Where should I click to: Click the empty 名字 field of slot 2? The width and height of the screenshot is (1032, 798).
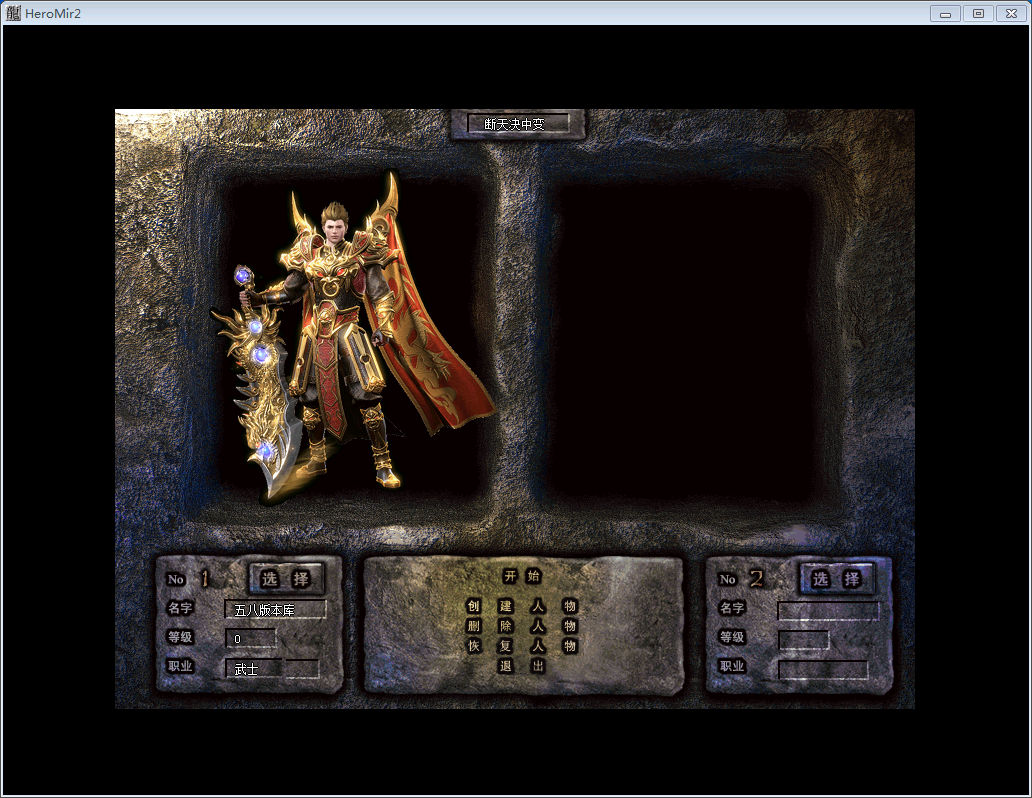829,610
